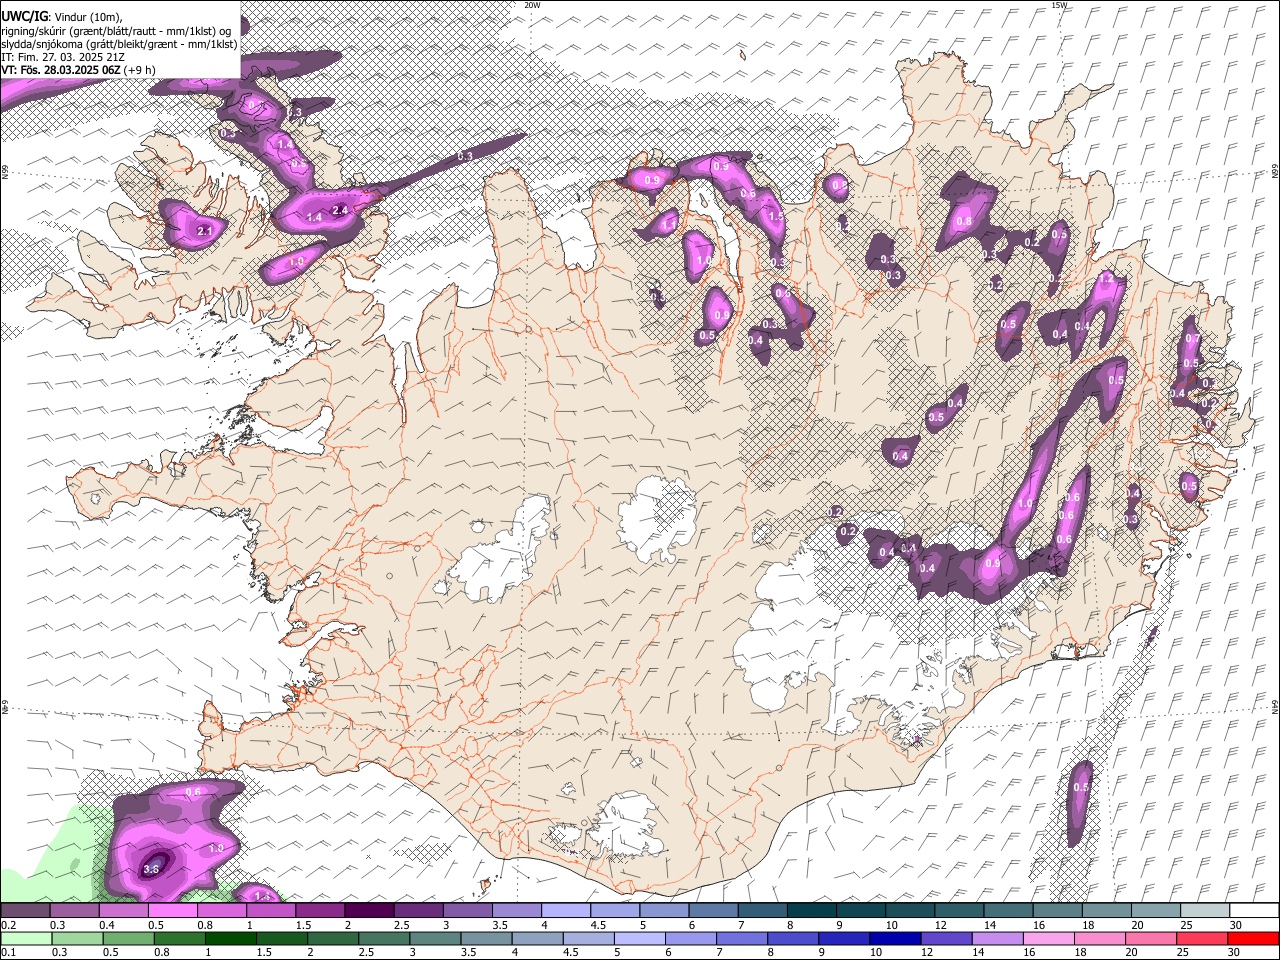Click the orchid 0.8 swatch in the upper legend
The height and width of the screenshot is (960, 1280).
(x=221, y=910)
